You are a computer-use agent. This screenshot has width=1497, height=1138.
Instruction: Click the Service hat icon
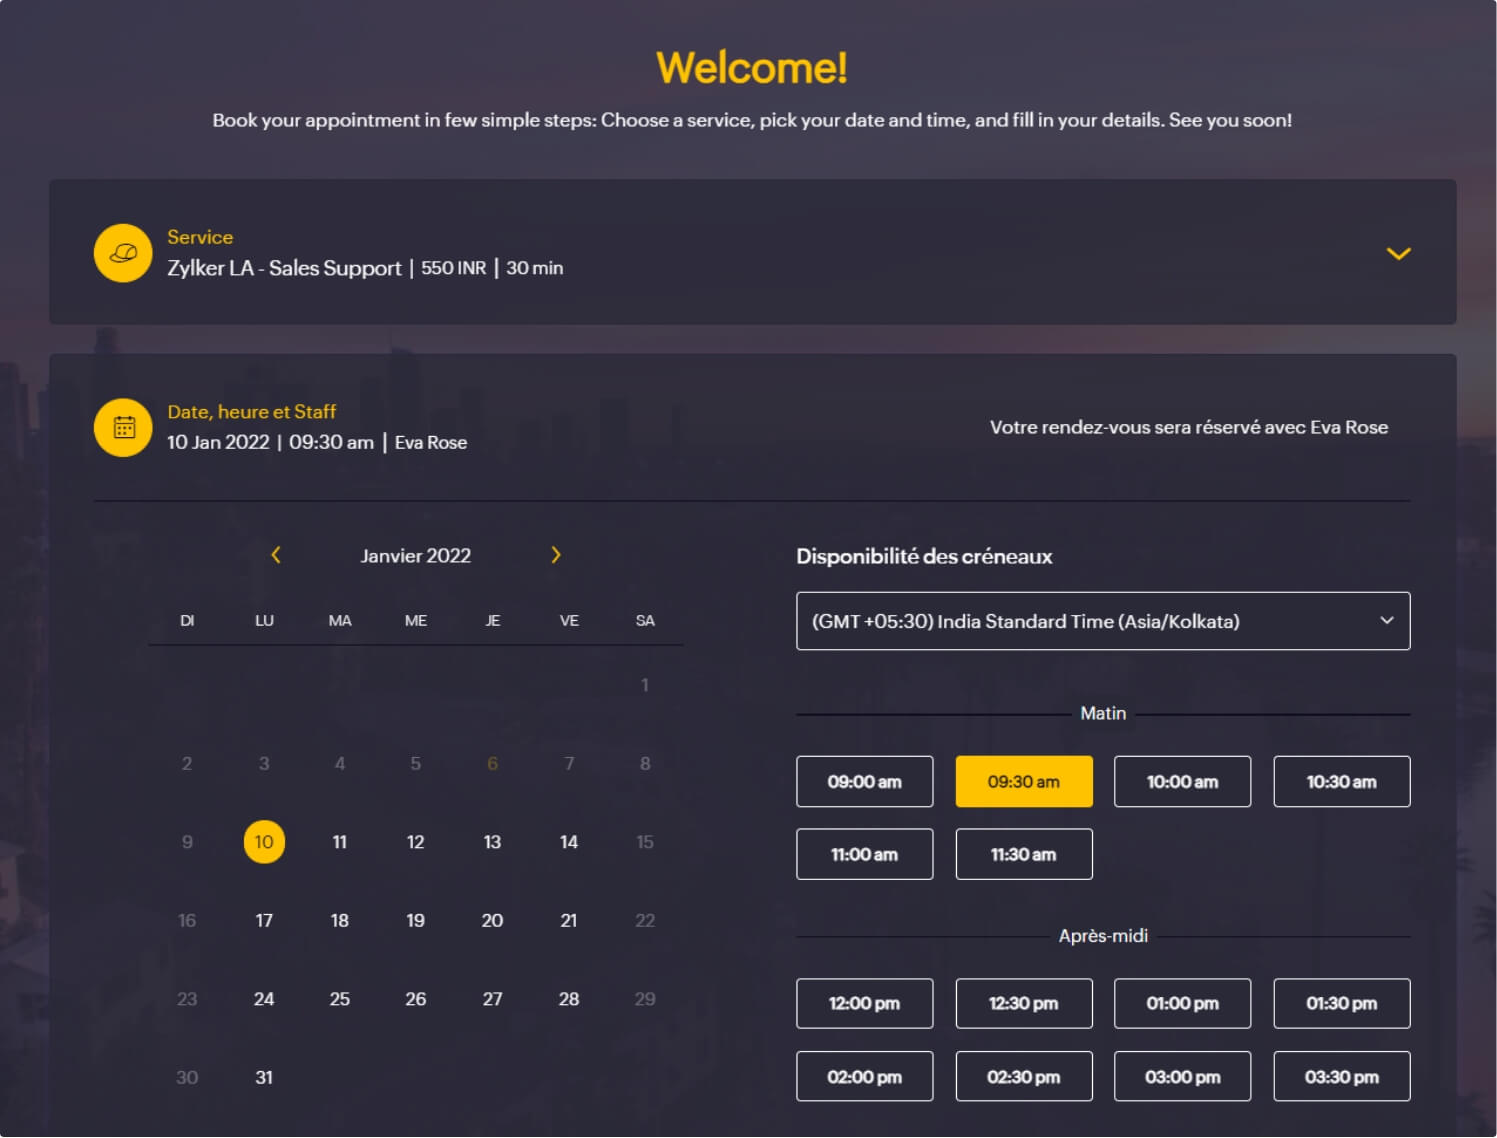[123, 253]
